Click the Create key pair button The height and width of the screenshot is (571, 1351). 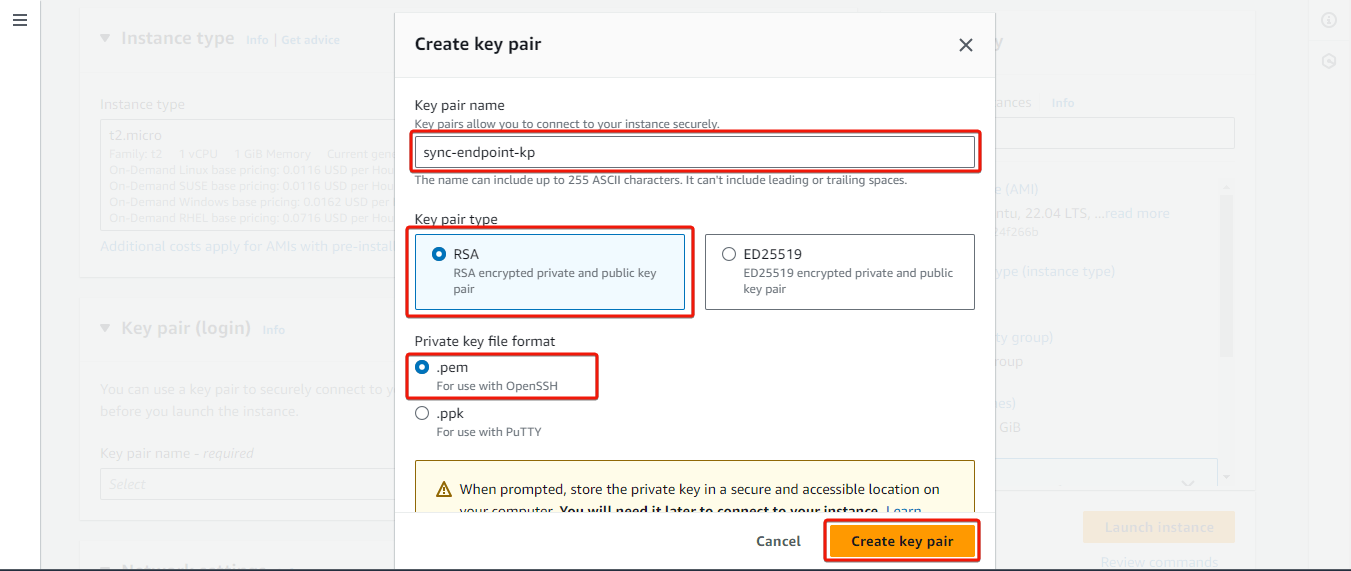(902, 541)
